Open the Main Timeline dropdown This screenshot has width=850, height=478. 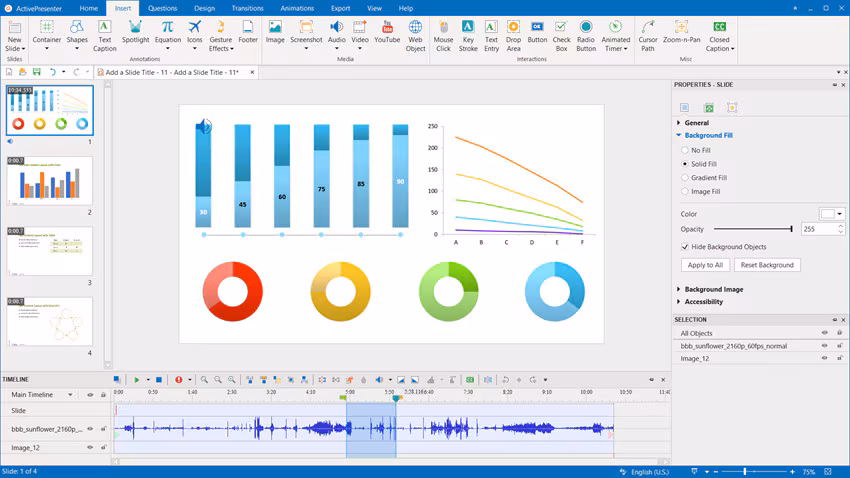70,395
